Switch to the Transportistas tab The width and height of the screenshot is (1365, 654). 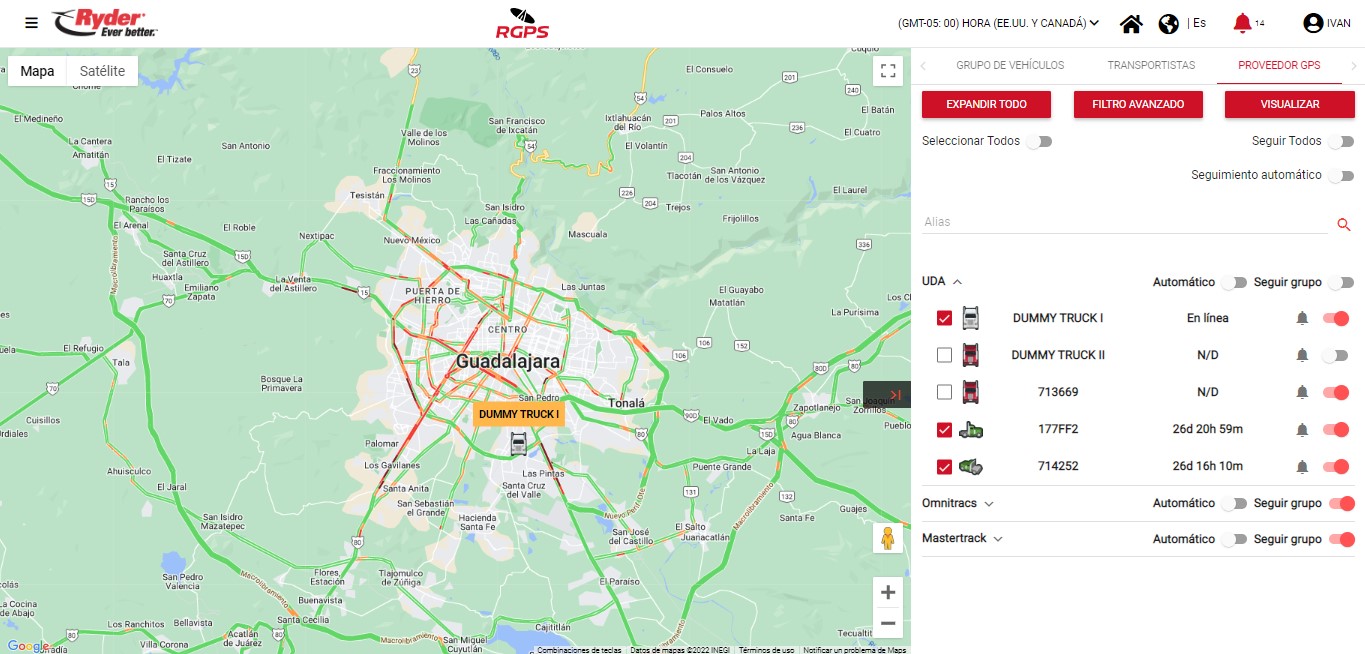click(x=1151, y=65)
